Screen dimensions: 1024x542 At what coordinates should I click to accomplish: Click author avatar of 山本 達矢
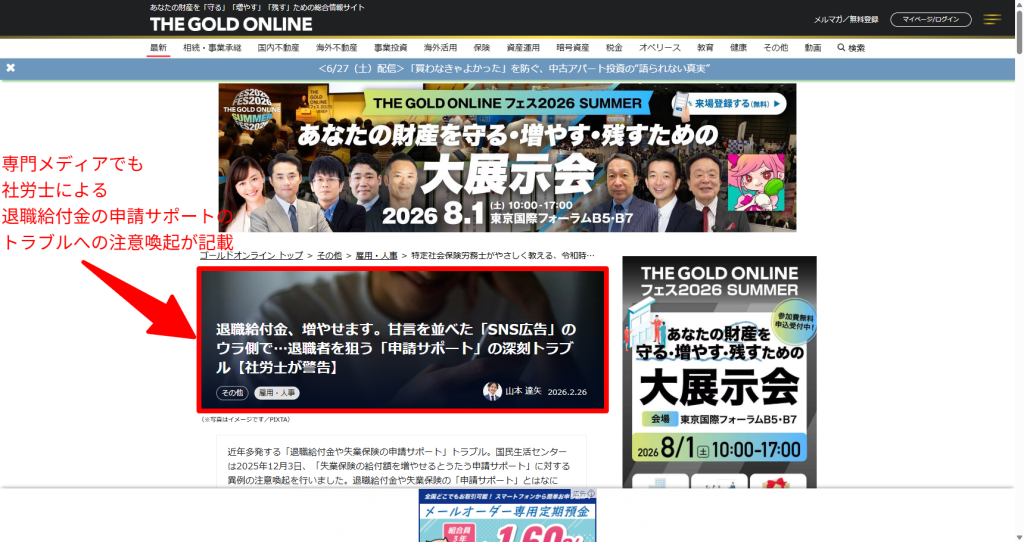pos(492,391)
